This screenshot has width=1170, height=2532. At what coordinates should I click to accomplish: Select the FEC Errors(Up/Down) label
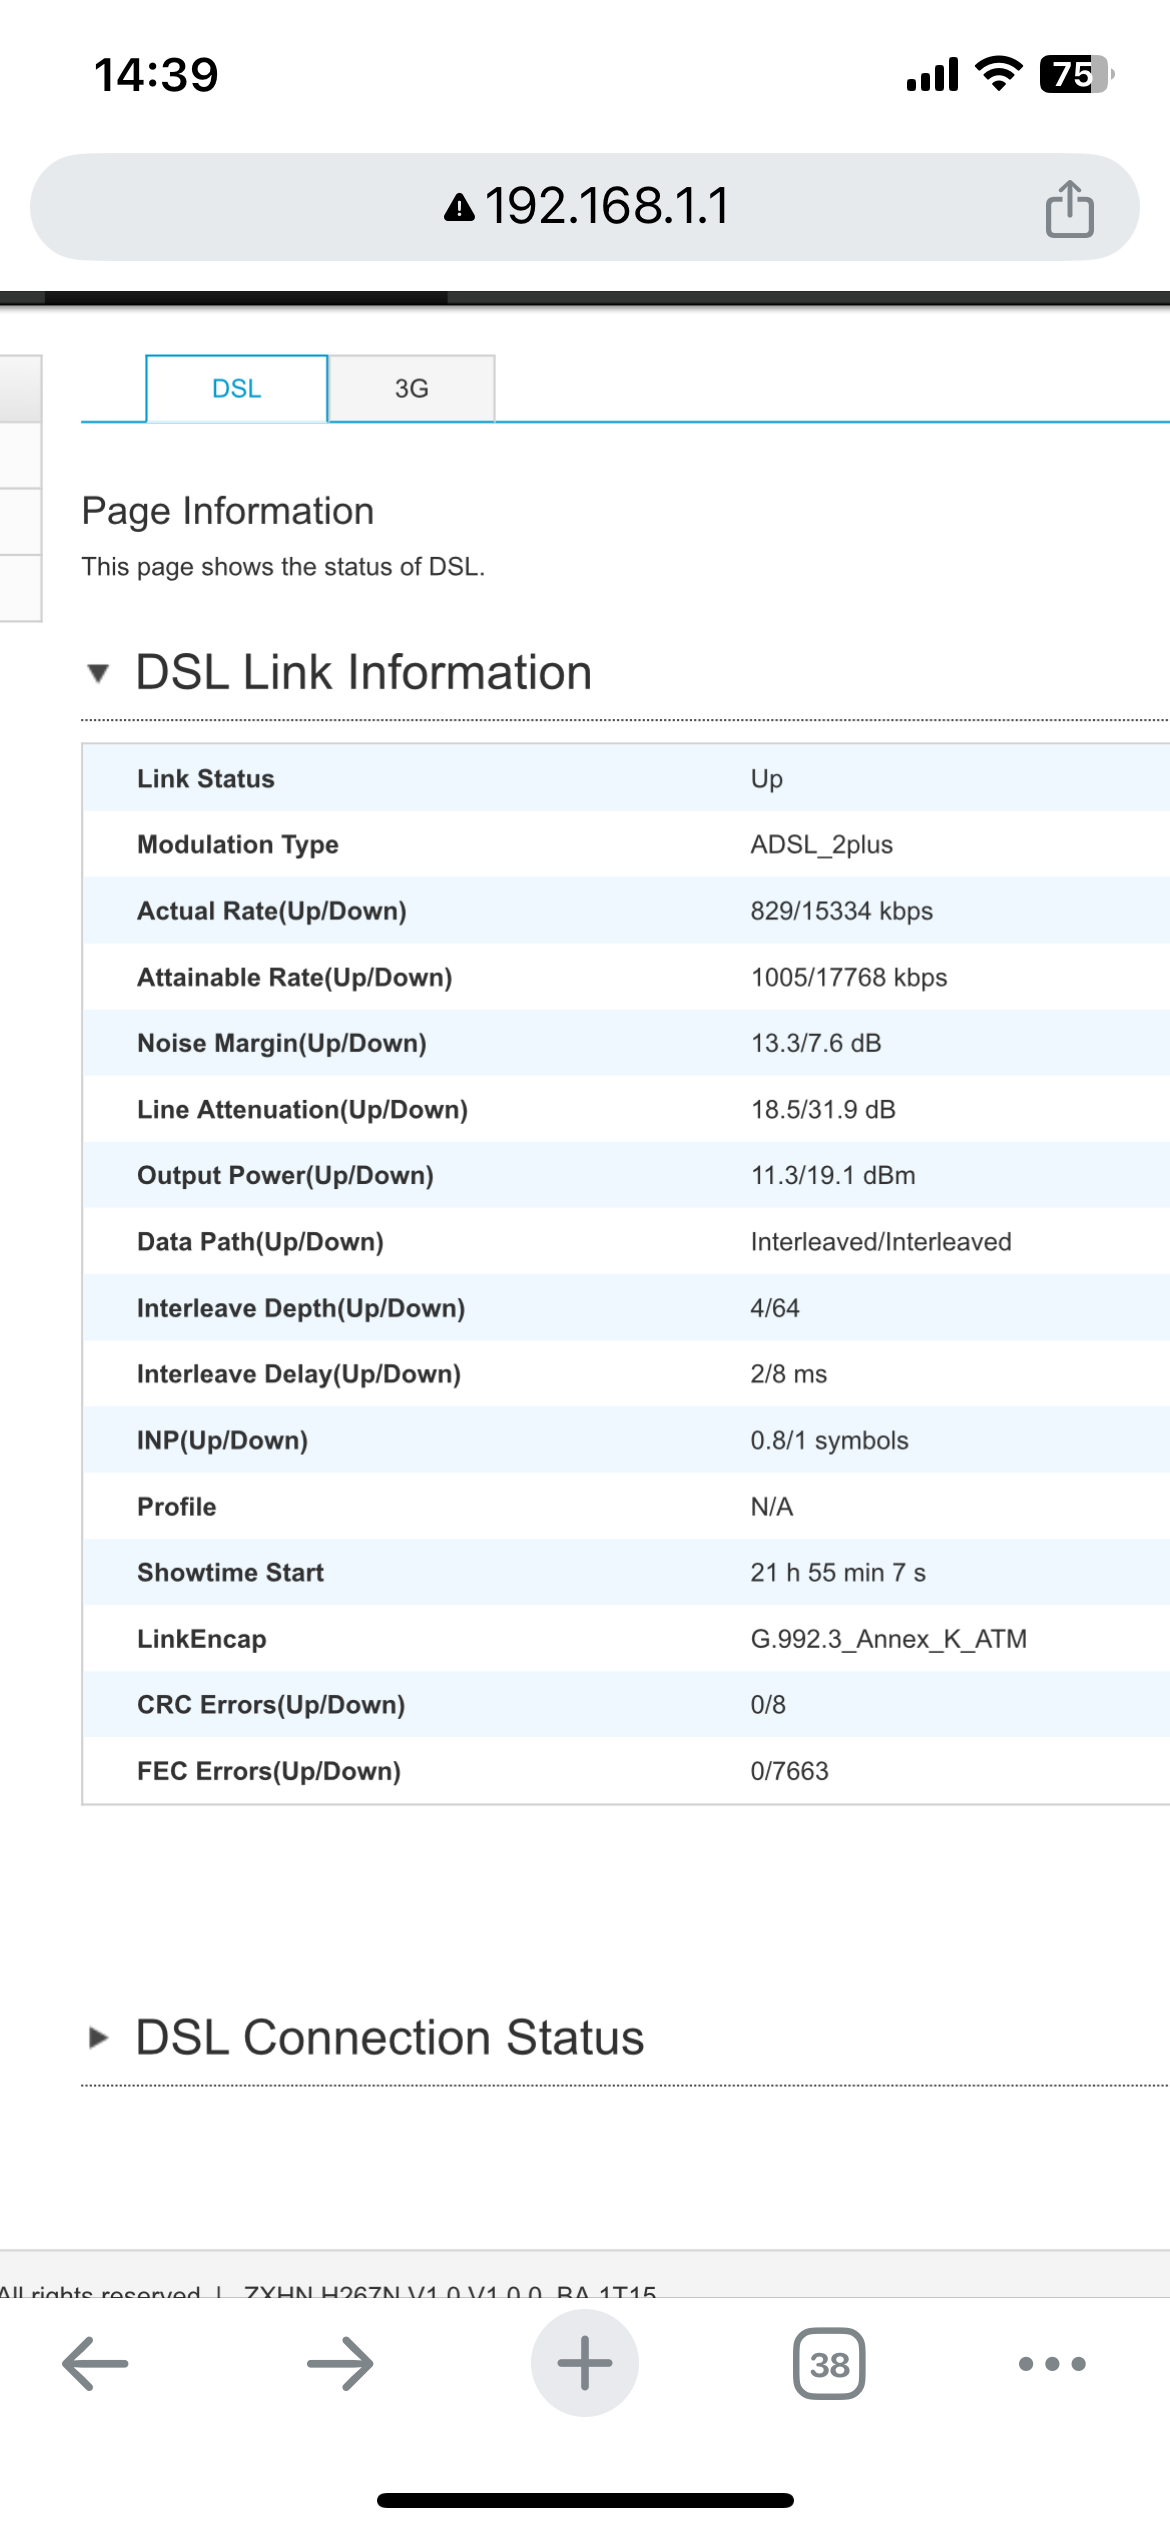pyautogui.click(x=269, y=1771)
